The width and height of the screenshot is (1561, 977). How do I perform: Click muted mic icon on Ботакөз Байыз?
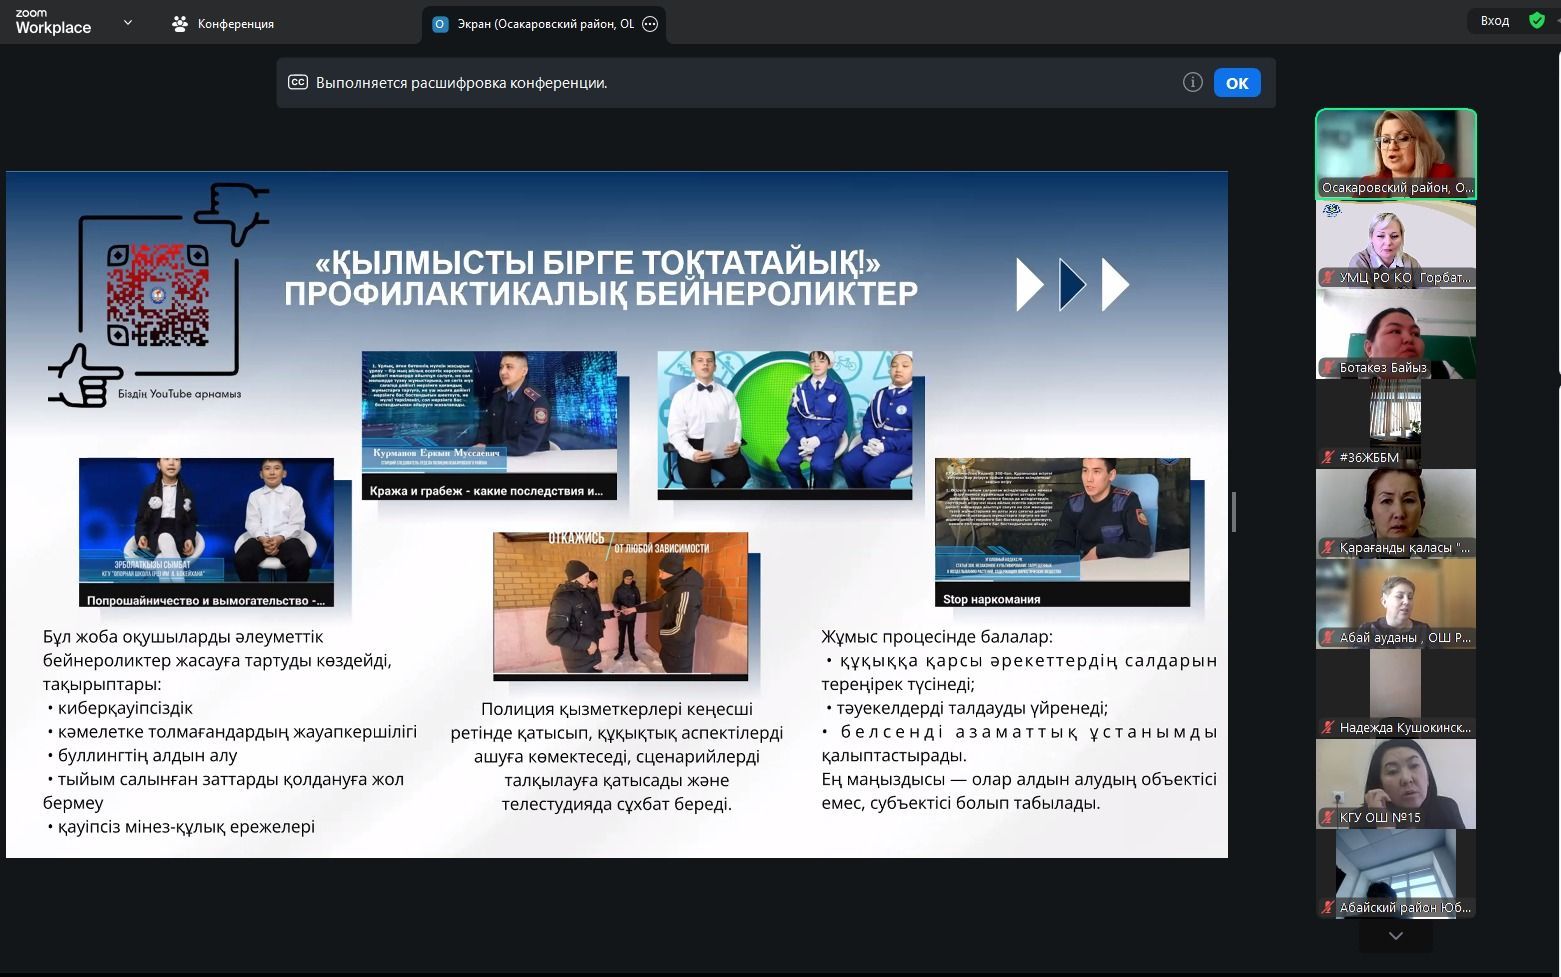1328,368
